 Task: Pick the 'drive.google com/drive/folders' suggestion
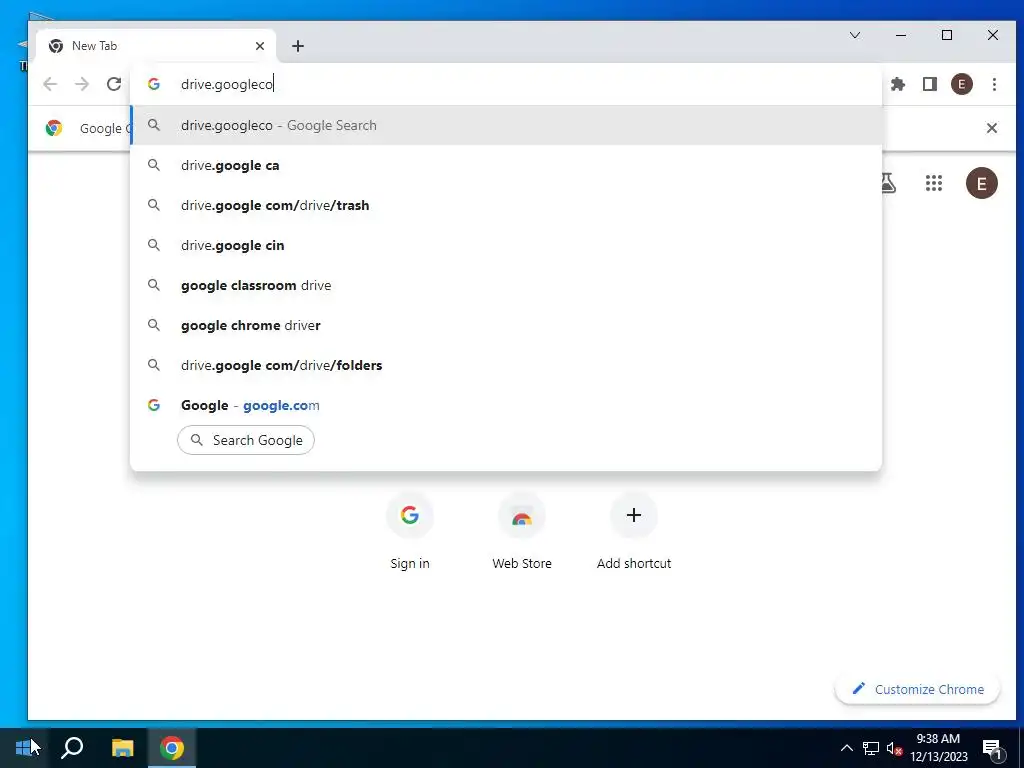pyautogui.click(x=506, y=365)
